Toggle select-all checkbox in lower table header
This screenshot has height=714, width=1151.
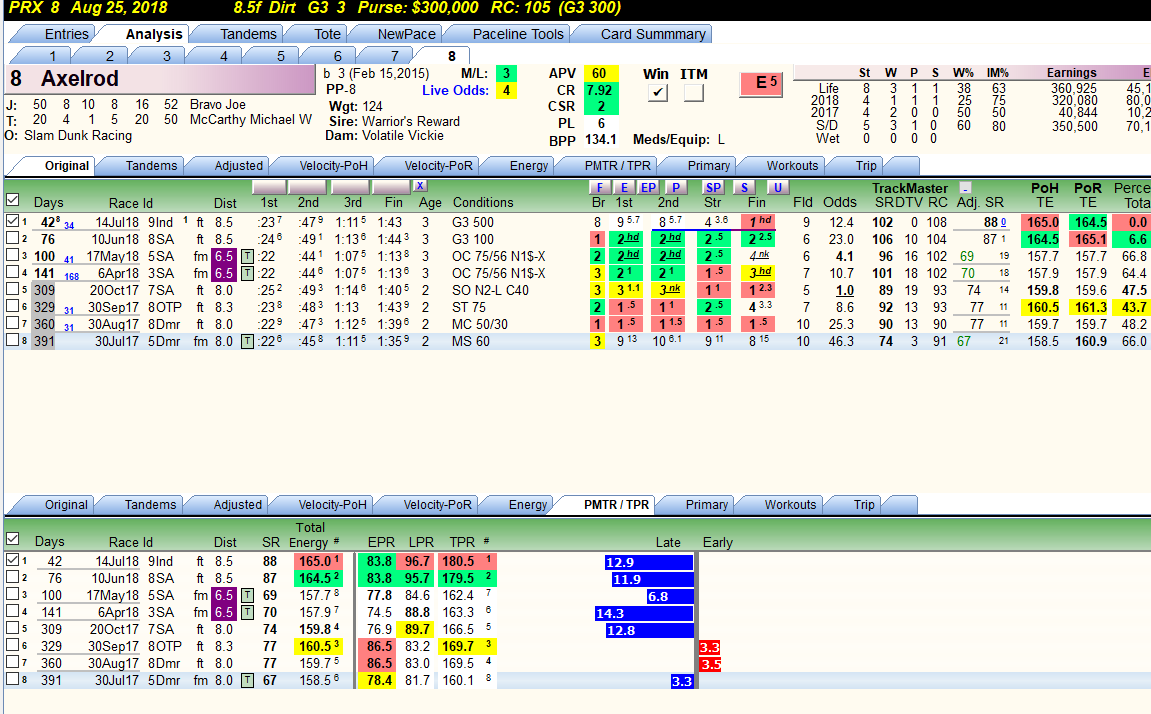pyautogui.click(x=12, y=539)
